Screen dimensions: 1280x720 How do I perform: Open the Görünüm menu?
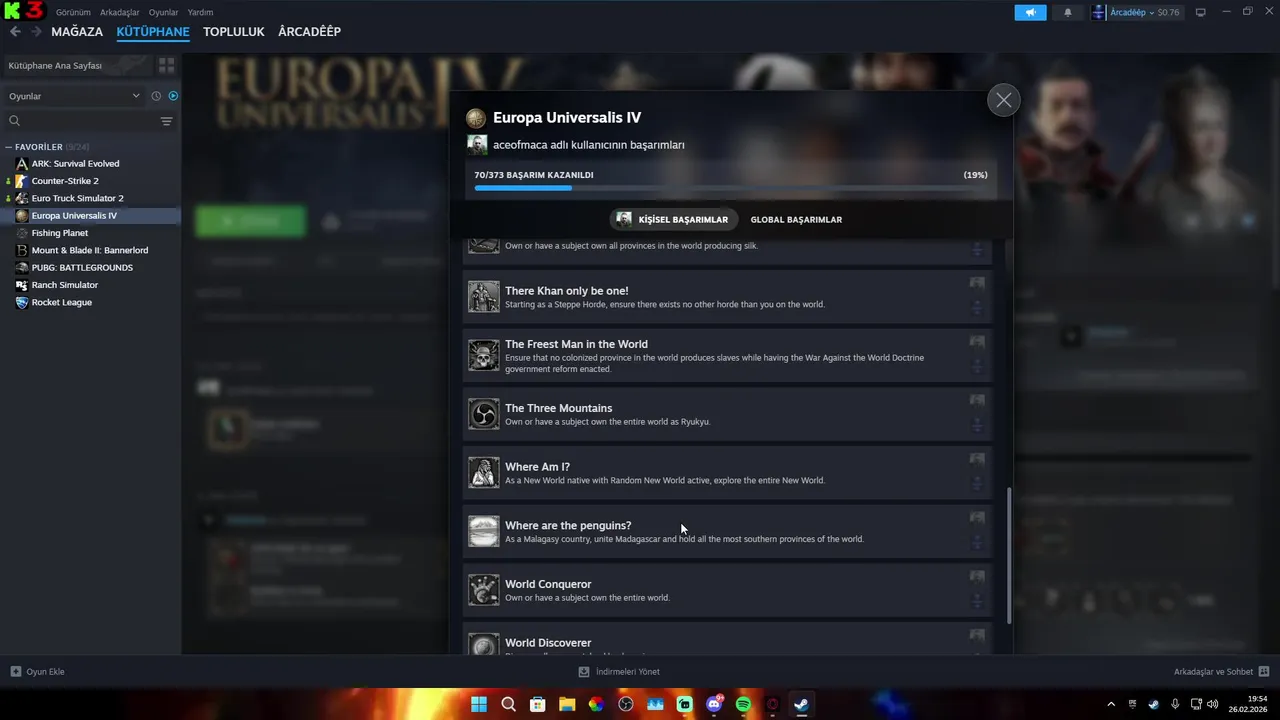pos(73,12)
